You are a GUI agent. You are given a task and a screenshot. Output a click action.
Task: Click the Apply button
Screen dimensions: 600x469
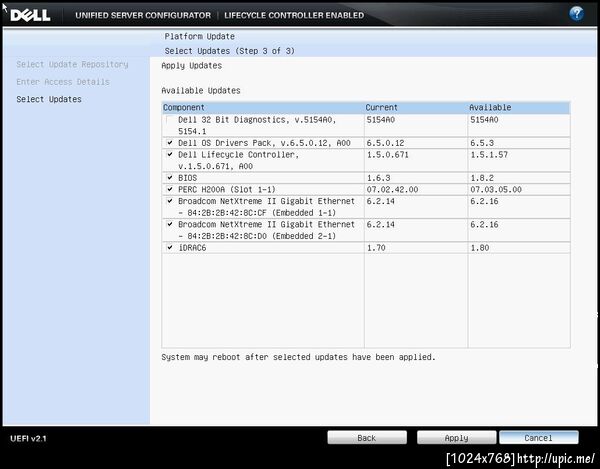(x=457, y=438)
